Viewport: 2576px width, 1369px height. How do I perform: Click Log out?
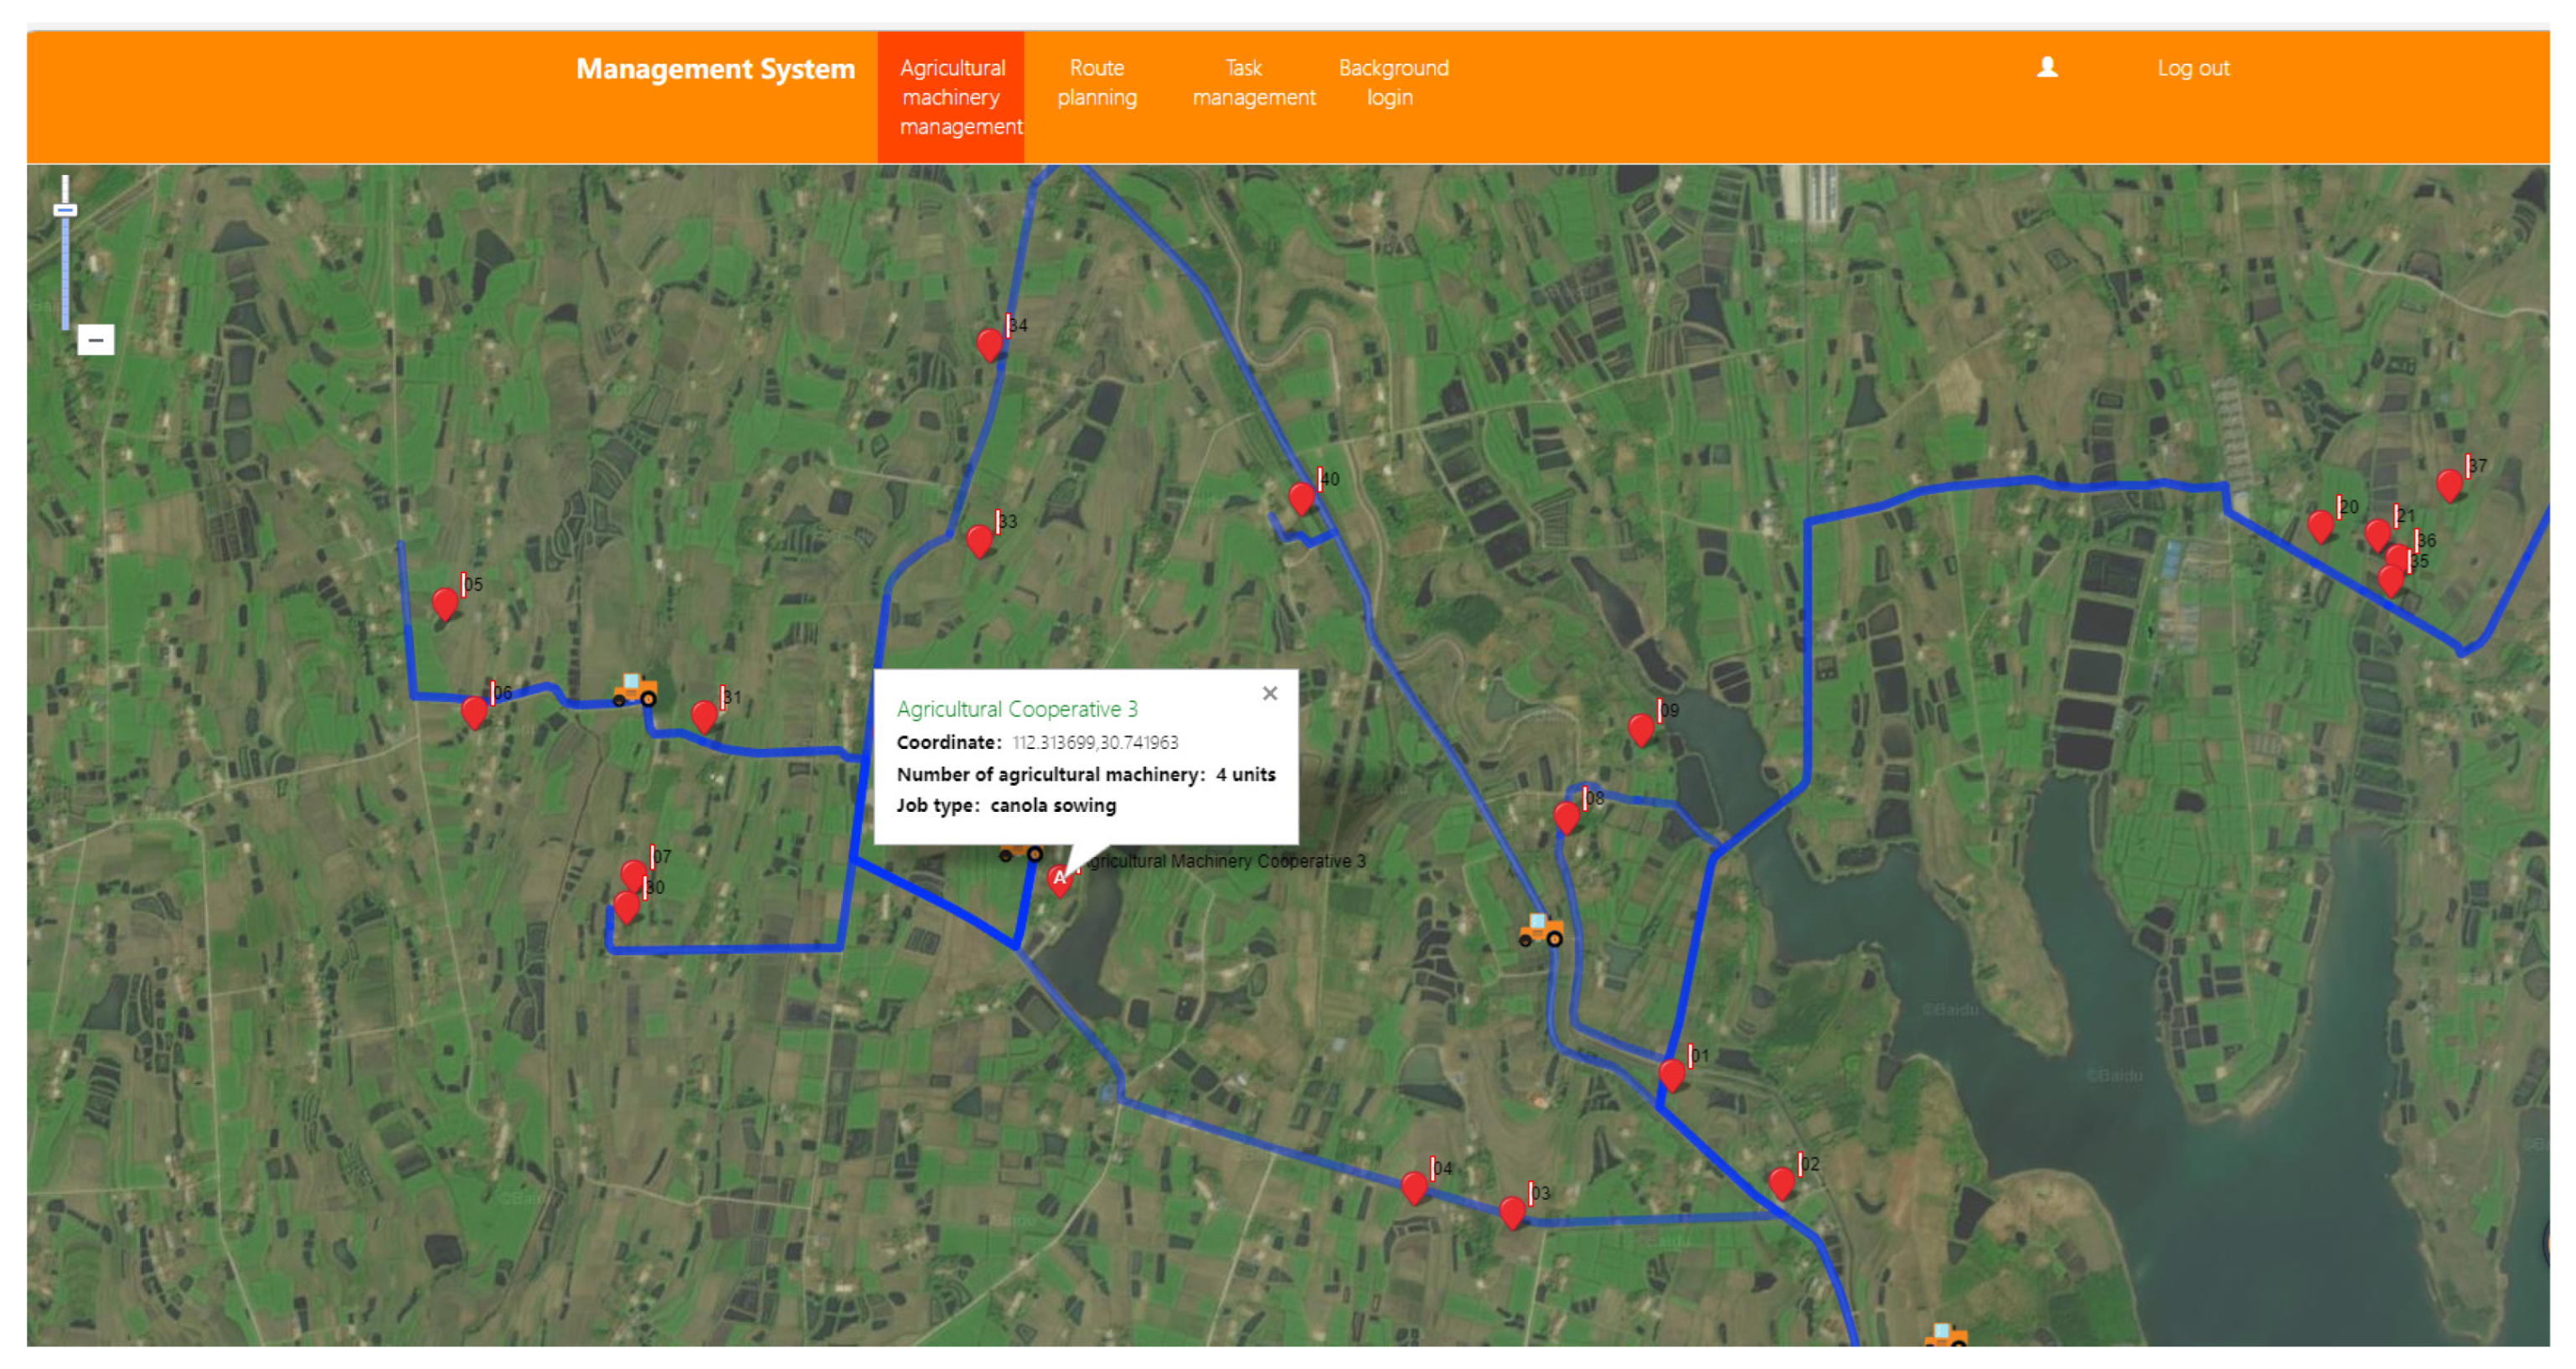[x=2192, y=68]
